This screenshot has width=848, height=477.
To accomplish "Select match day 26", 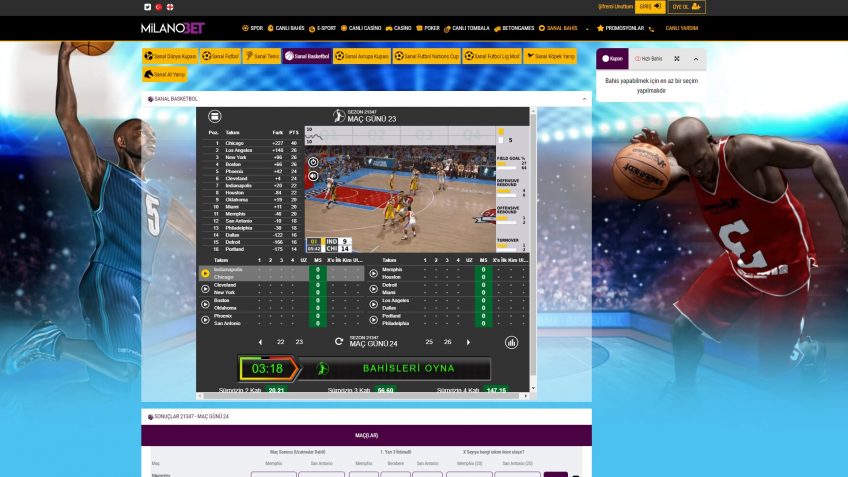I will pyautogui.click(x=447, y=342).
